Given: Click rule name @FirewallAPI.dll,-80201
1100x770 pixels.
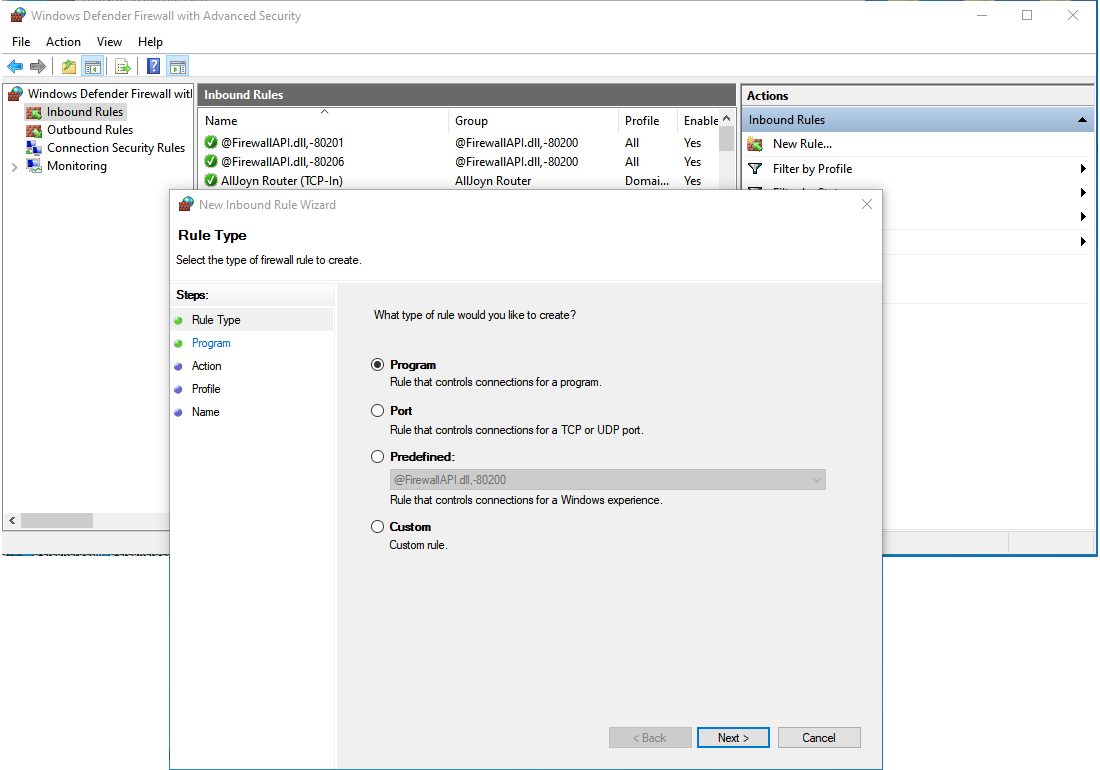Looking at the screenshot, I should [x=282, y=143].
